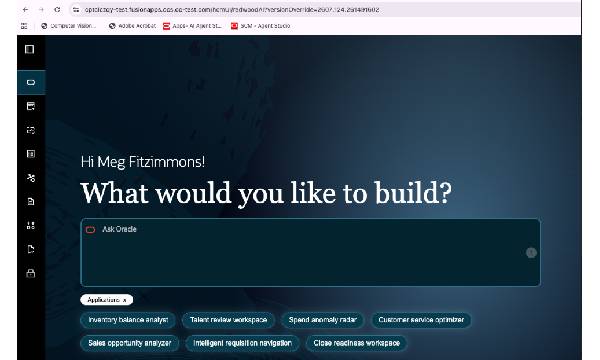Click the round send button in prompt box
Screen dimensions: 600x360
coord(531,252)
